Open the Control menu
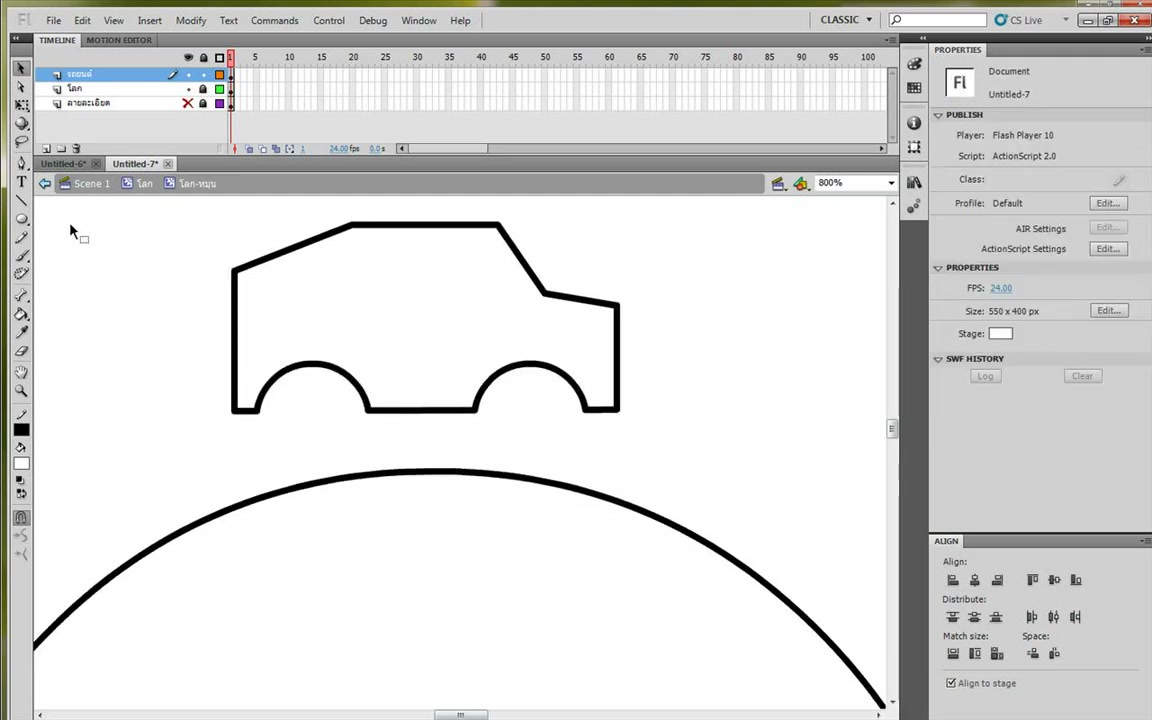 (329, 21)
